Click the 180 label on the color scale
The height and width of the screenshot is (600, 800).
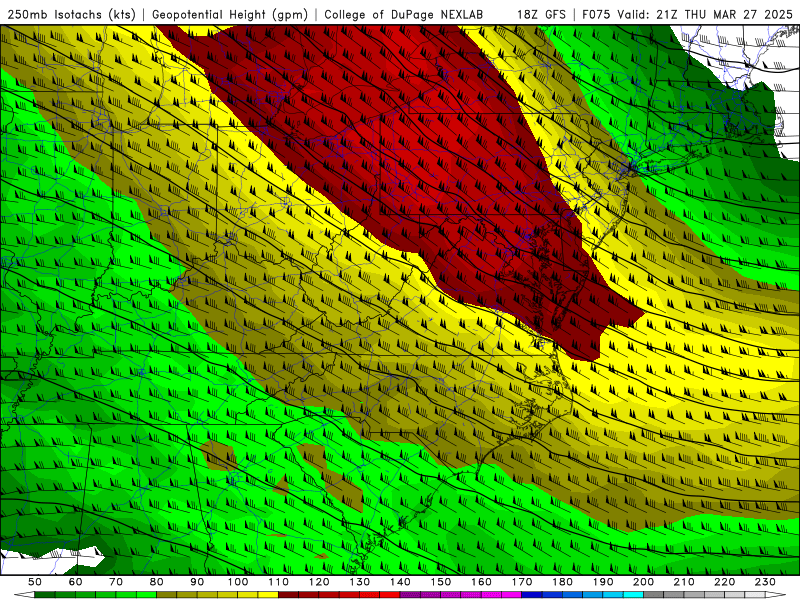pyautogui.click(x=562, y=582)
